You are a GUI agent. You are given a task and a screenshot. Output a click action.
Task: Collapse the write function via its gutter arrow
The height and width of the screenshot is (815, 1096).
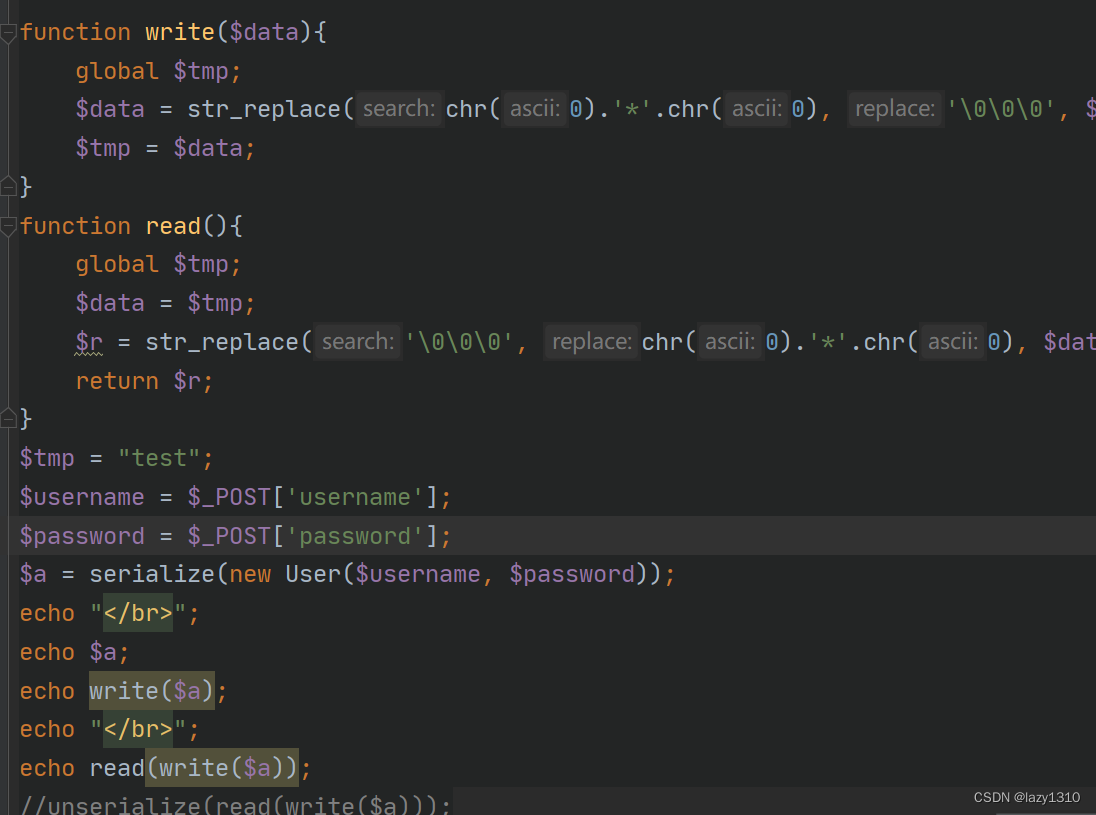tap(8, 31)
